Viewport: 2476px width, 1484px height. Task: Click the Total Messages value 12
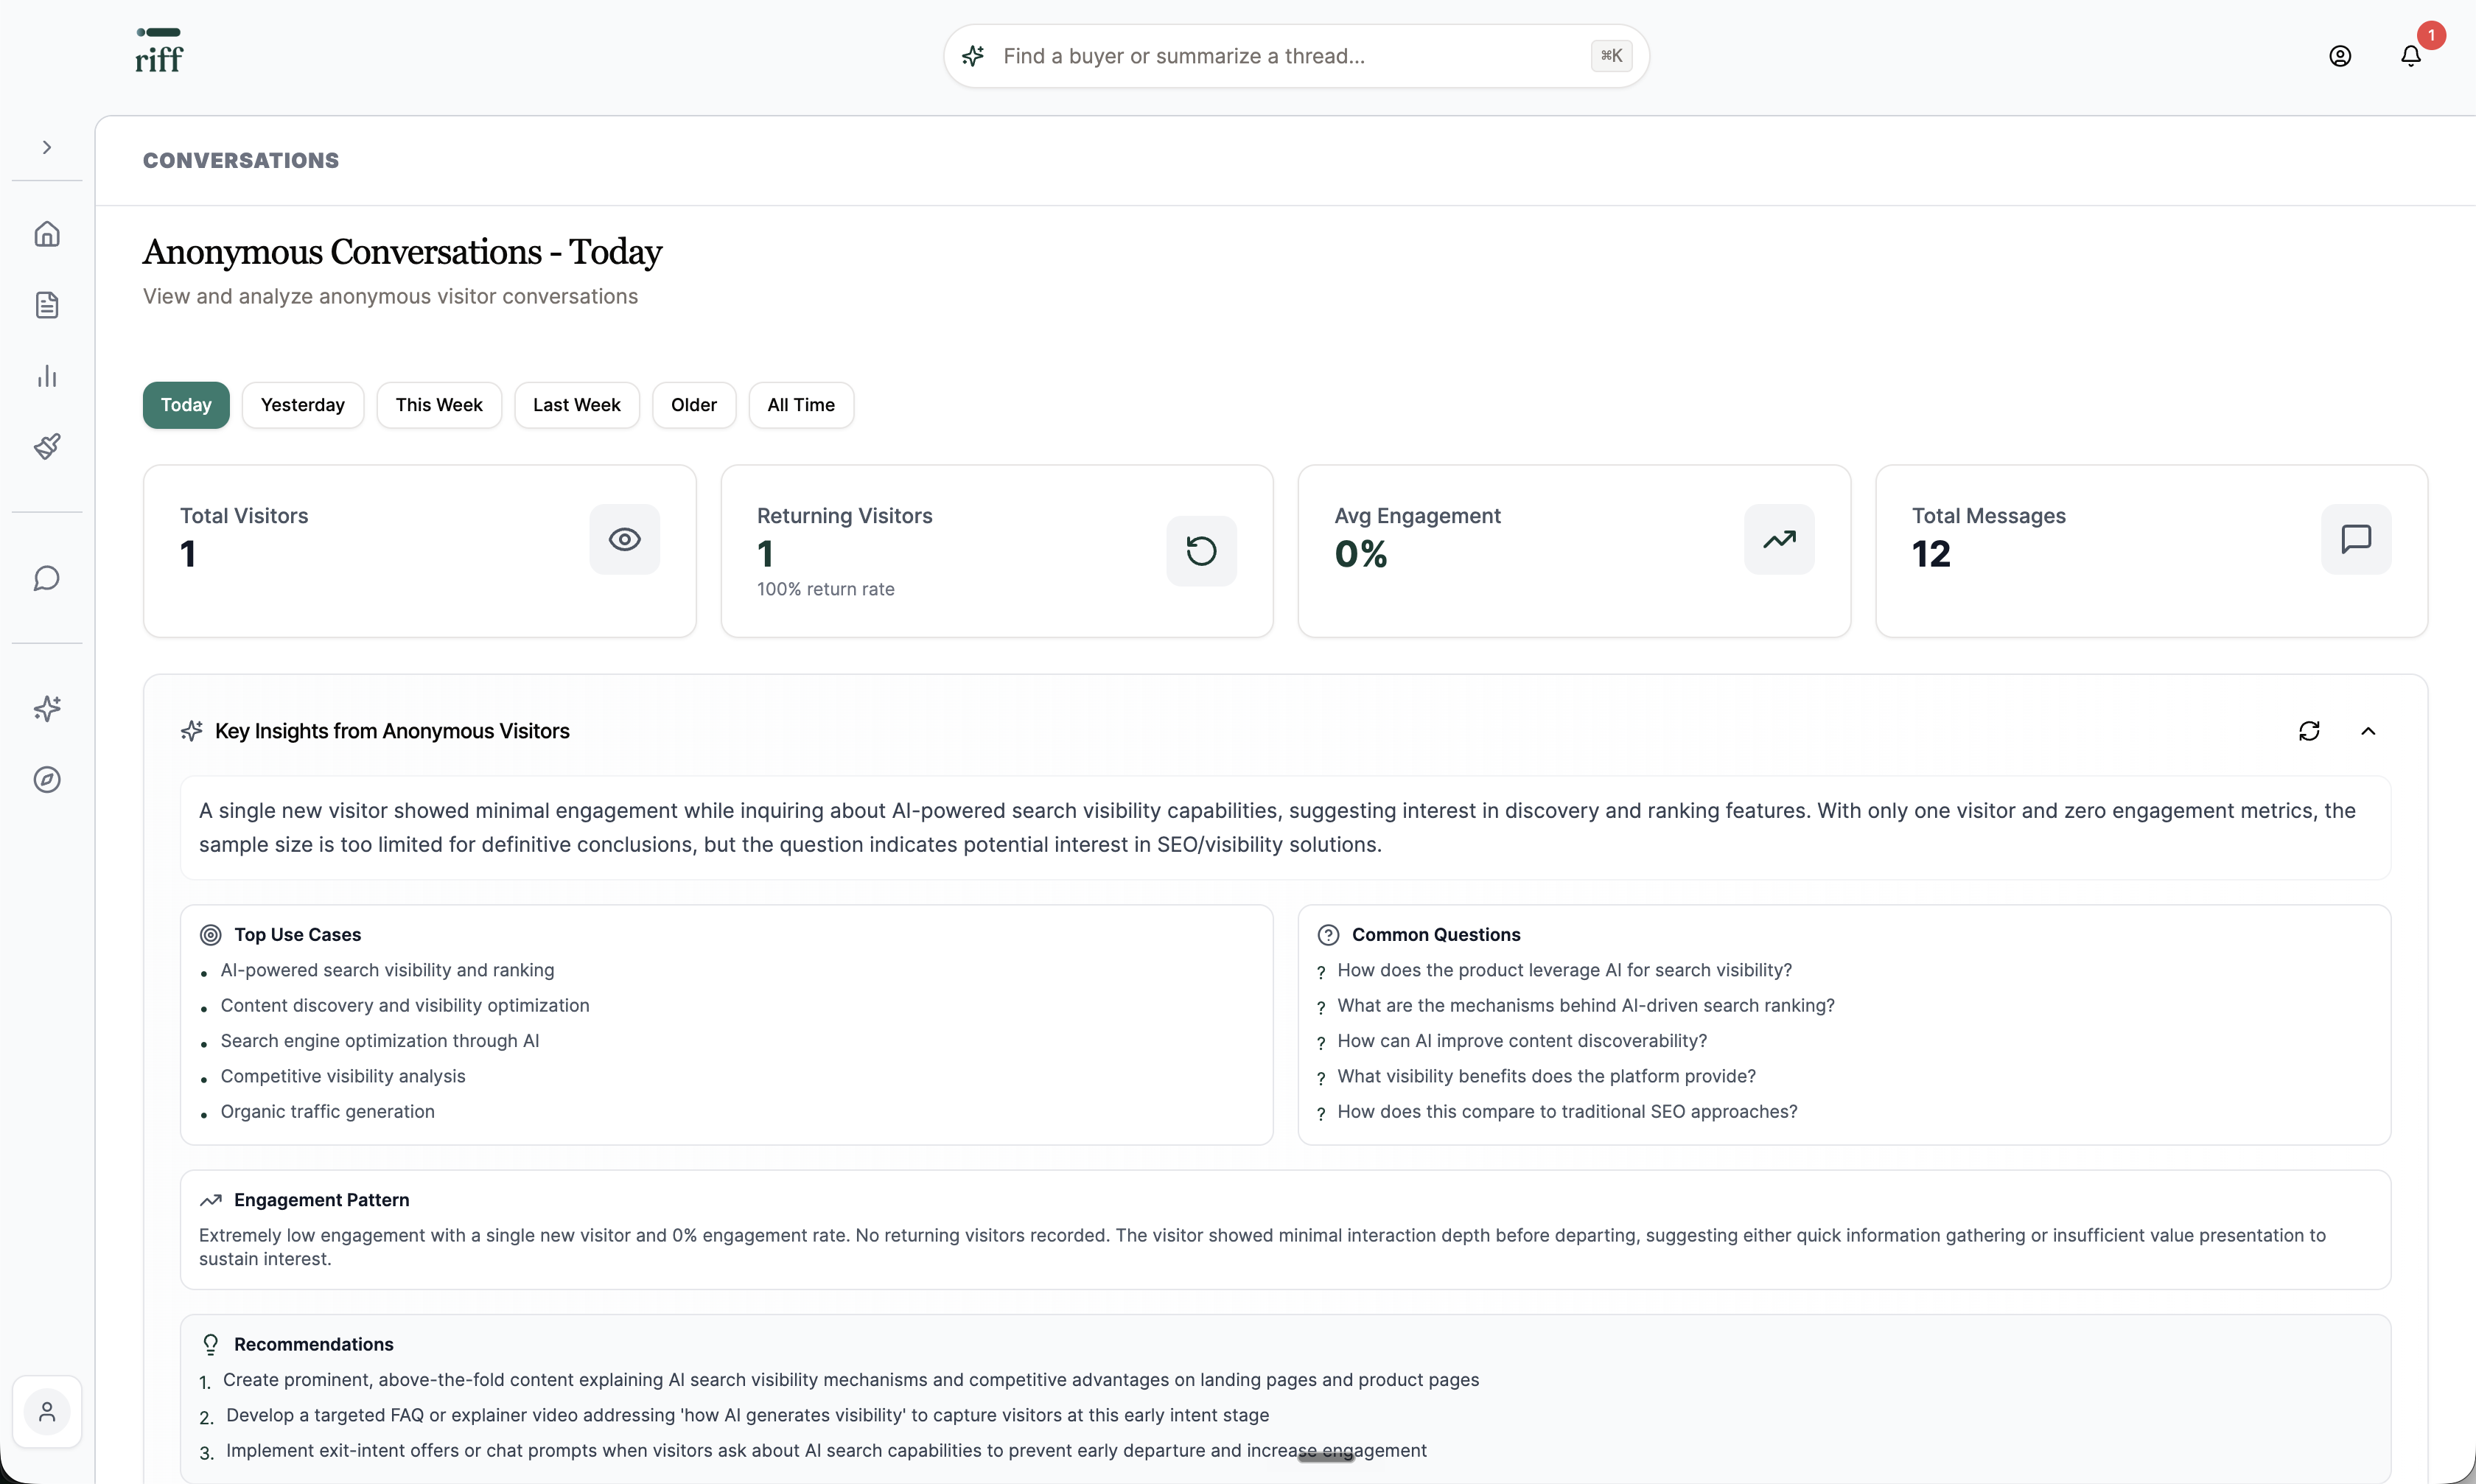(x=1932, y=554)
